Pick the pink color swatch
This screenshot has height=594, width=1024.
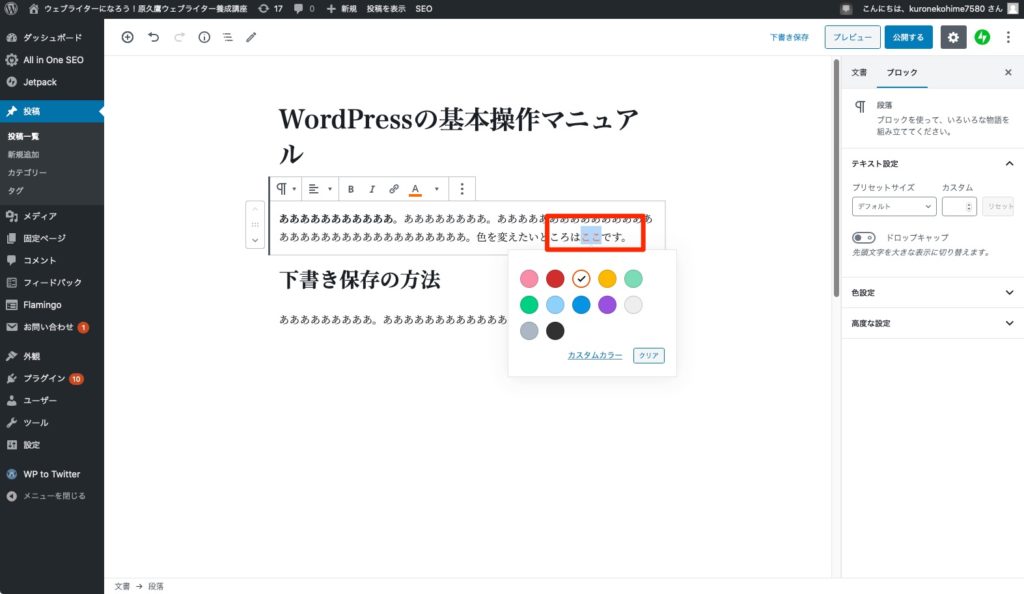pos(529,279)
